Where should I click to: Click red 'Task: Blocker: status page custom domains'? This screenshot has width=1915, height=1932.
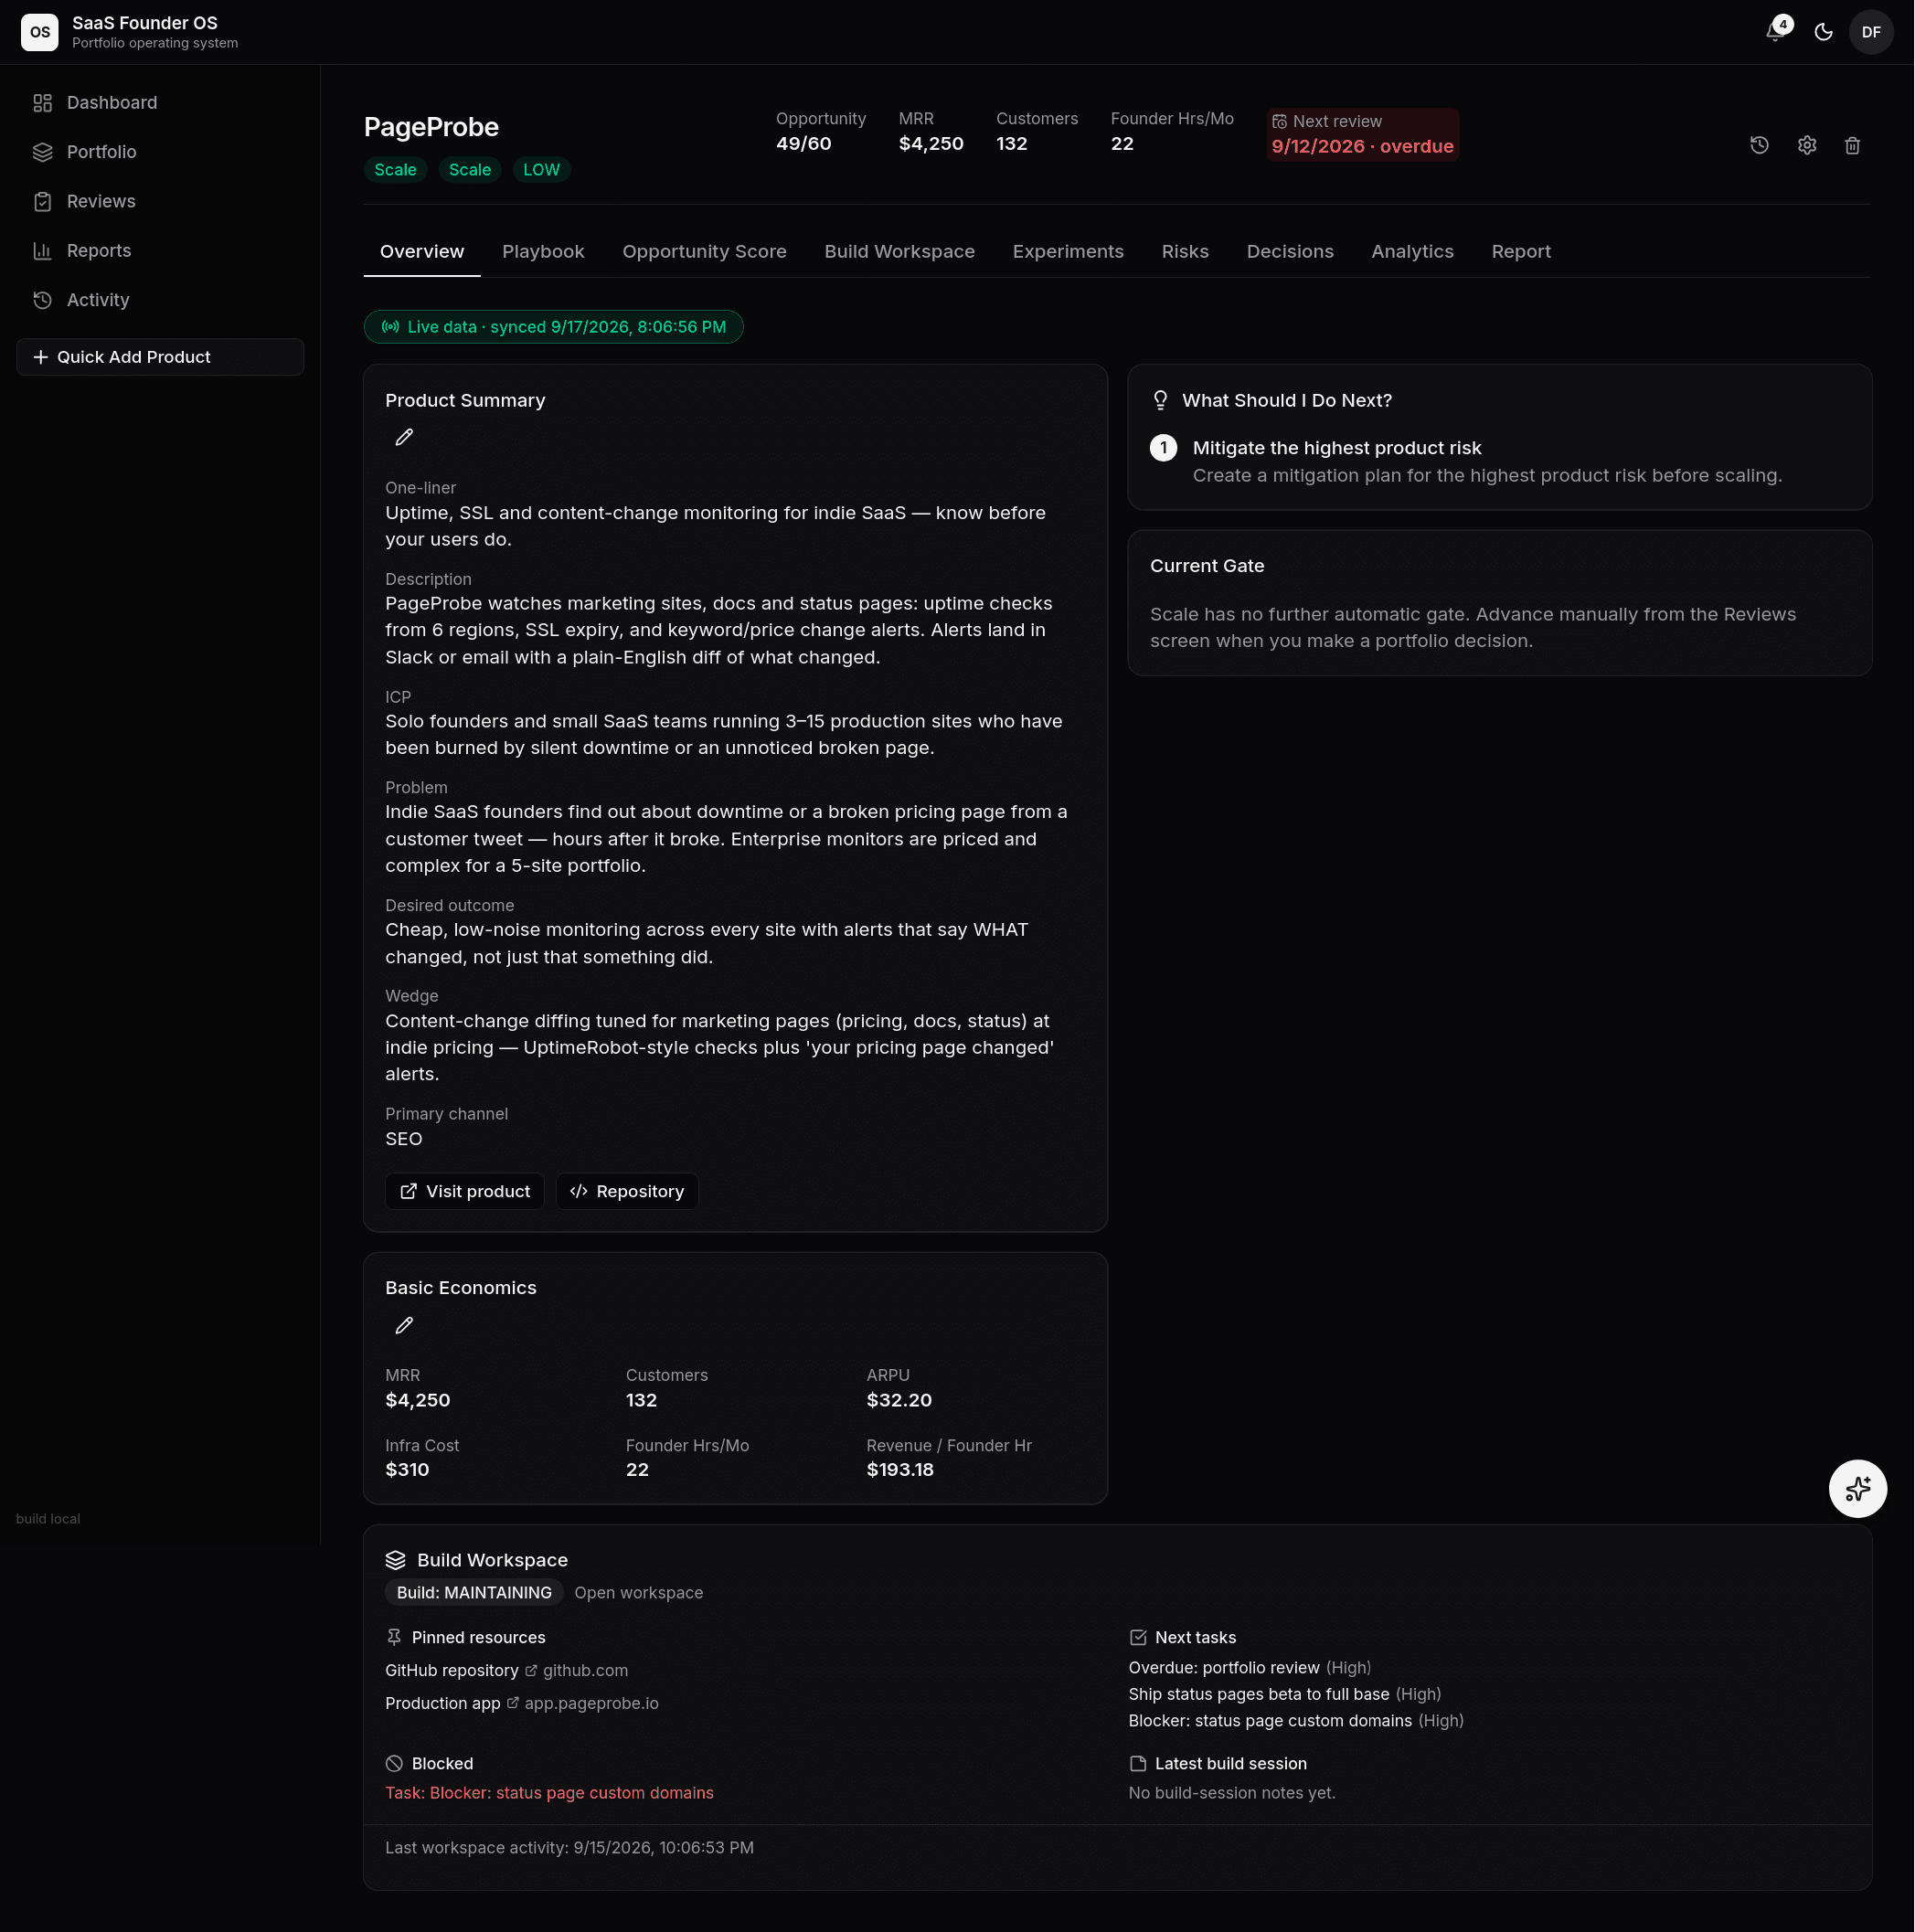(549, 1792)
